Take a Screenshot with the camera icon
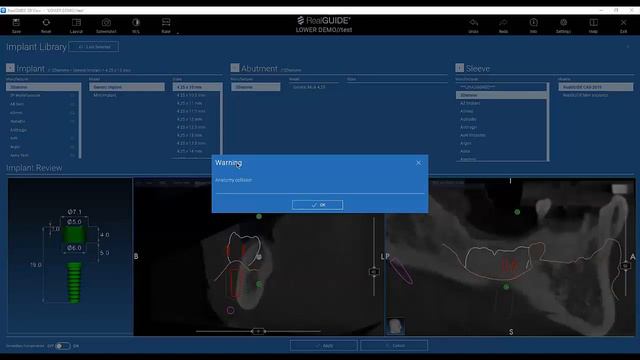This screenshot has height=360, width=640. (106, 23)
